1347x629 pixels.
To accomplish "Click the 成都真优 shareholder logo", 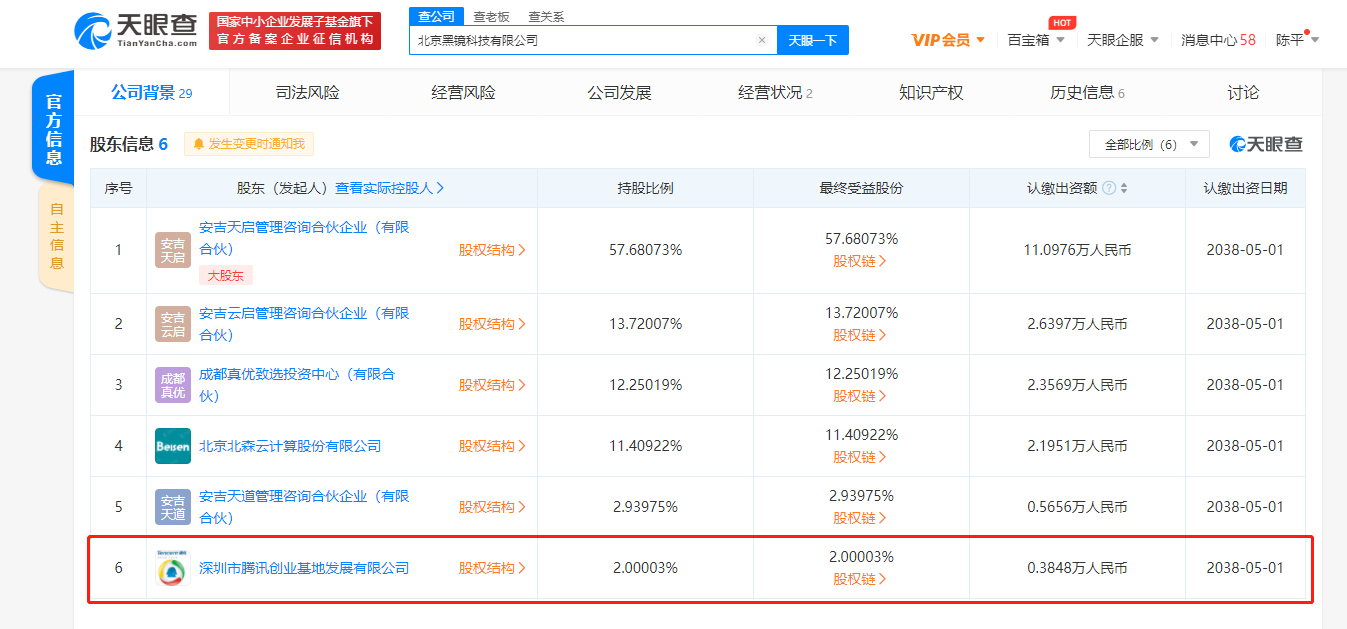I will 173,385.
